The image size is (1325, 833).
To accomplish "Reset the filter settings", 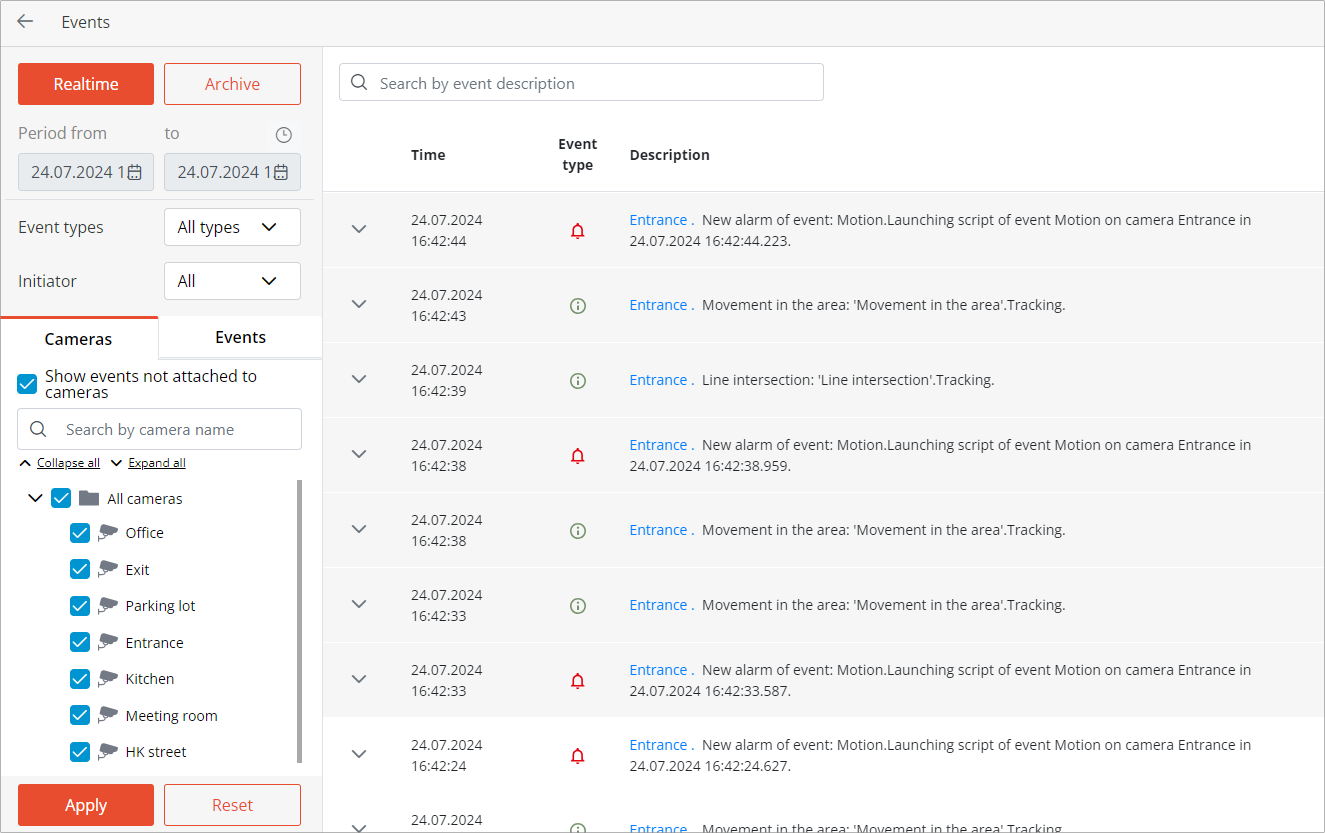I will click(x=232, y=805).
